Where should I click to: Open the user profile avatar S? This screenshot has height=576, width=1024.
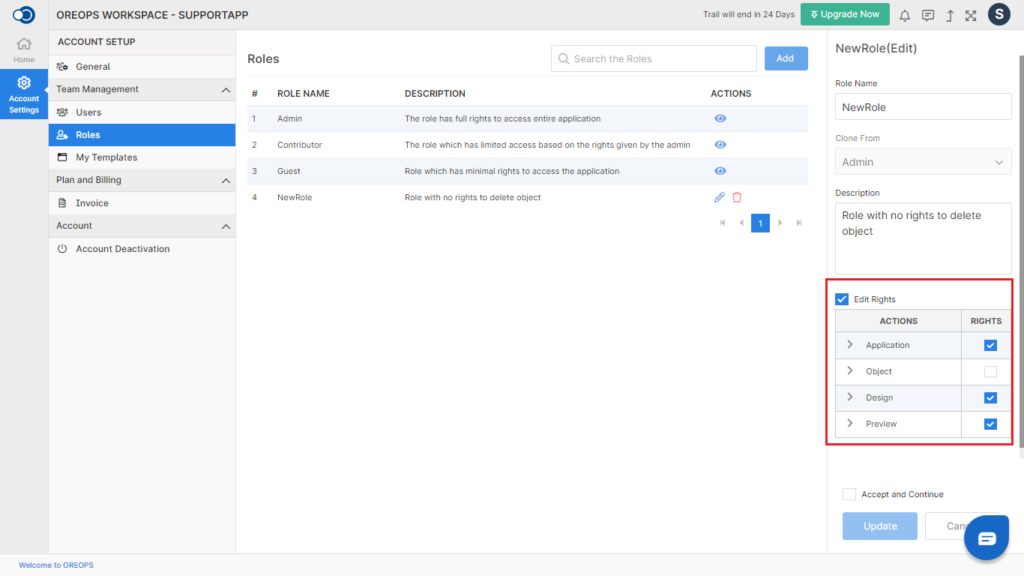point(999,14)
